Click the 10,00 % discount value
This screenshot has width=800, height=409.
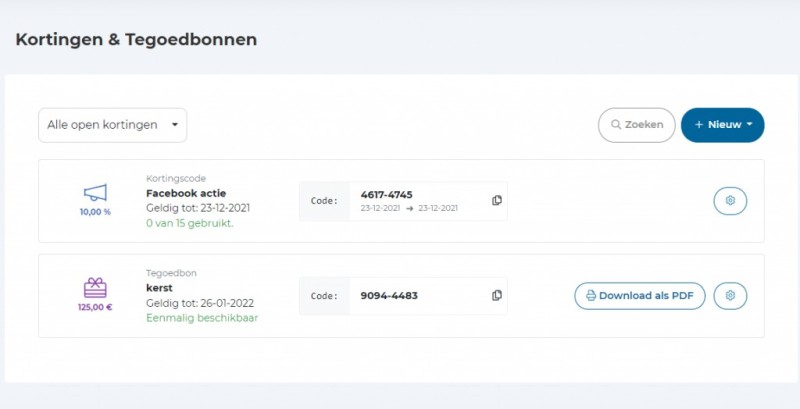95,212
